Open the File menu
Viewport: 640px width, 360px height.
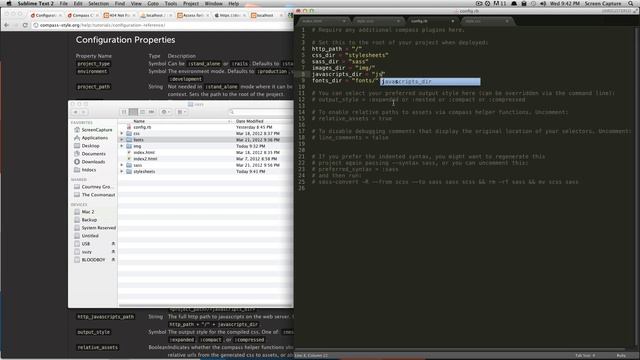pyautogui.click(x=64, y=3)
